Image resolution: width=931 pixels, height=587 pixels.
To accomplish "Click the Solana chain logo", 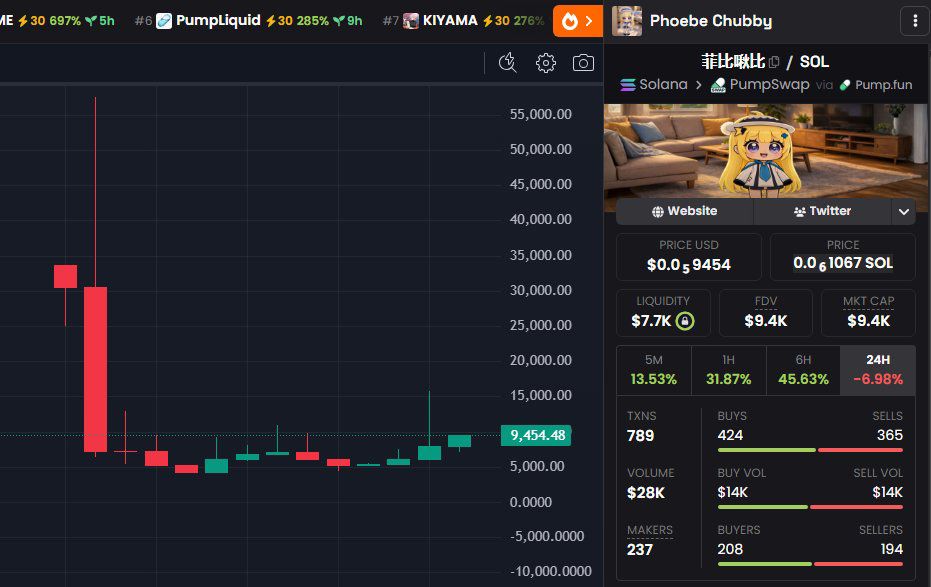I will (628, 85).
